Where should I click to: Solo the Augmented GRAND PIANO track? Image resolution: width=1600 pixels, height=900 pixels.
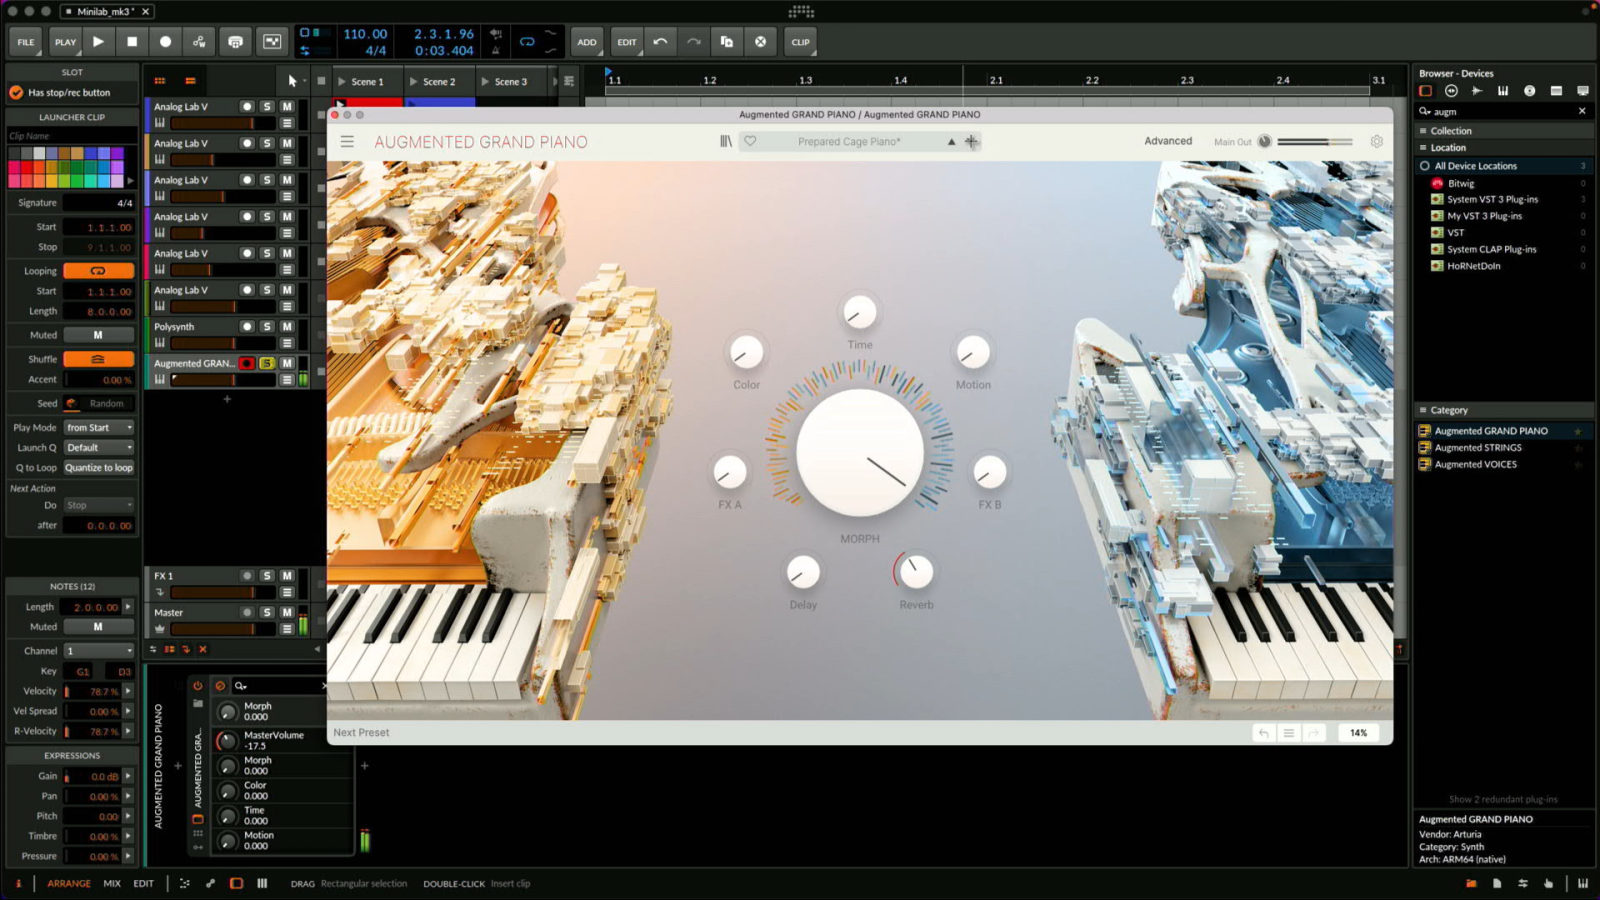(267, 363)
